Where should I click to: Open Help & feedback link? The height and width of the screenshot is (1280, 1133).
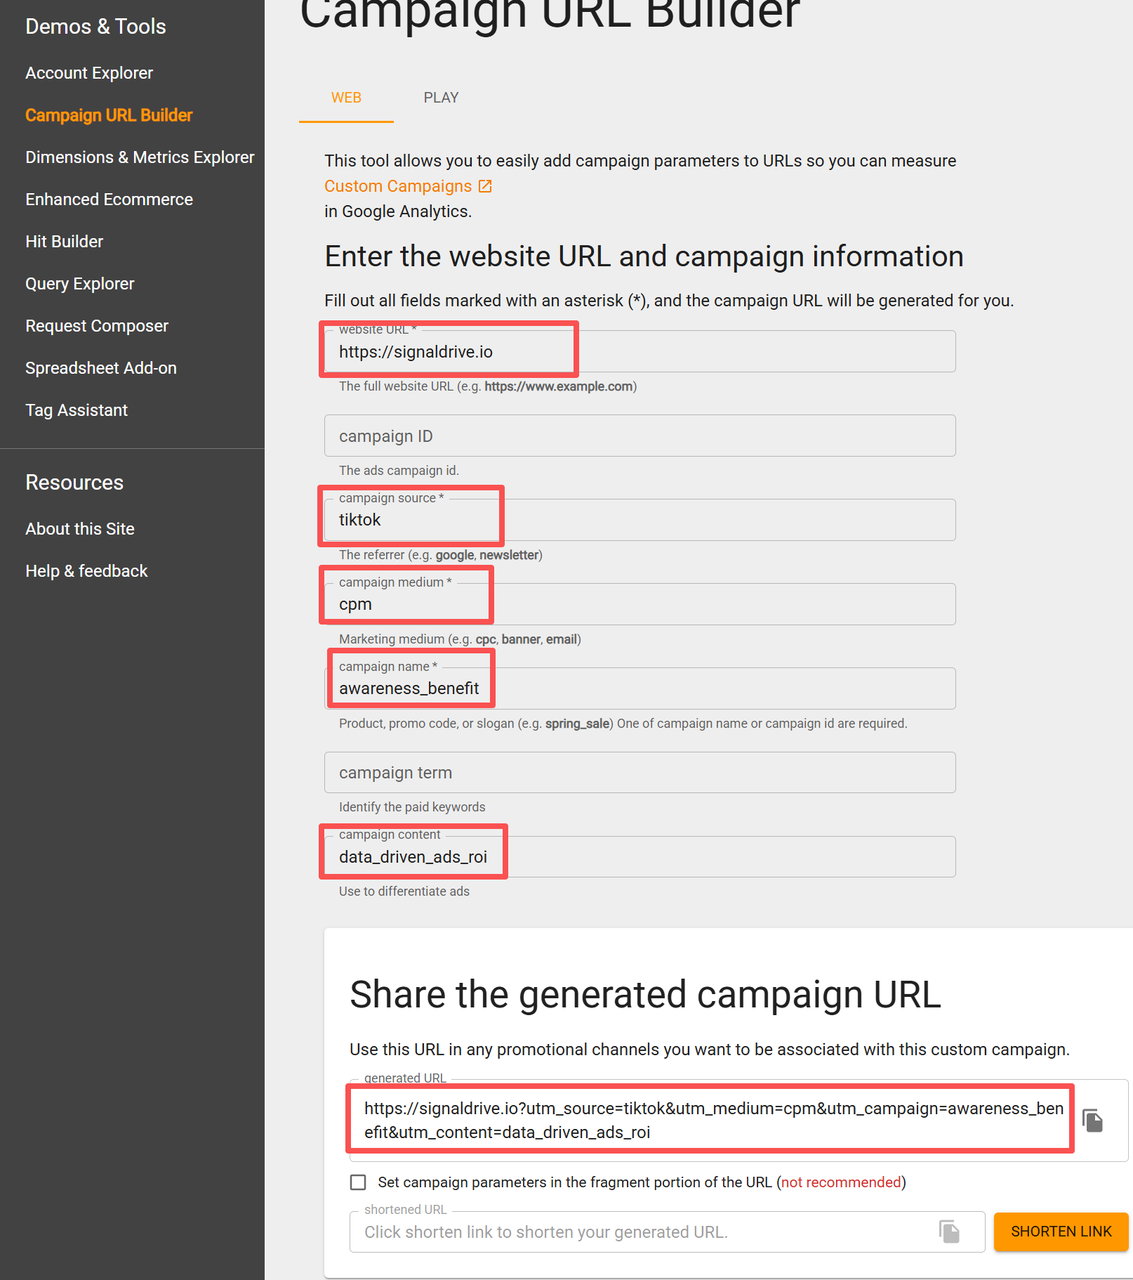[x=87, y=571]
